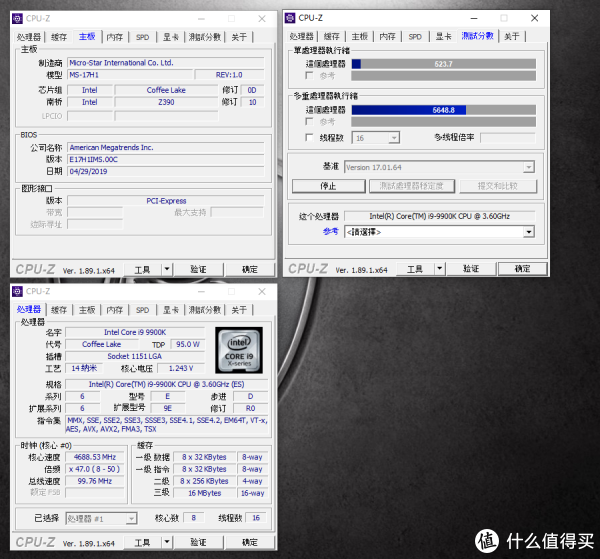600x559 pixels.
Task: Open graphics tab in processor window
Action: click(171, 310)
